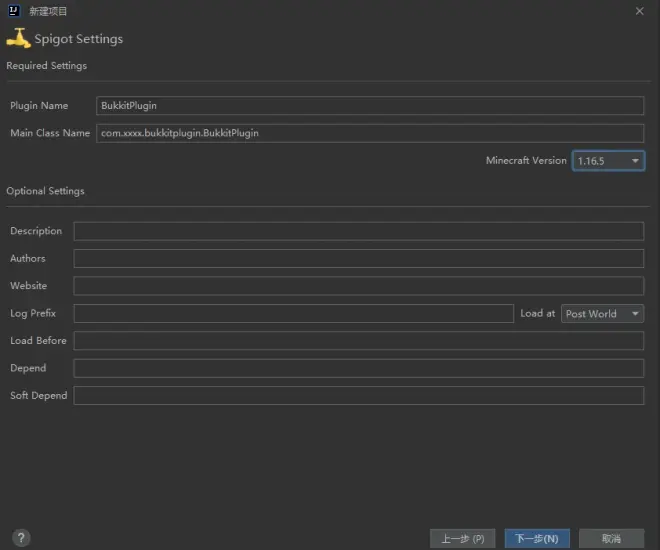Close the new project dialog
Image resolution: width=660 pixels, height=550 pixels.
click(x=639, y=11)
